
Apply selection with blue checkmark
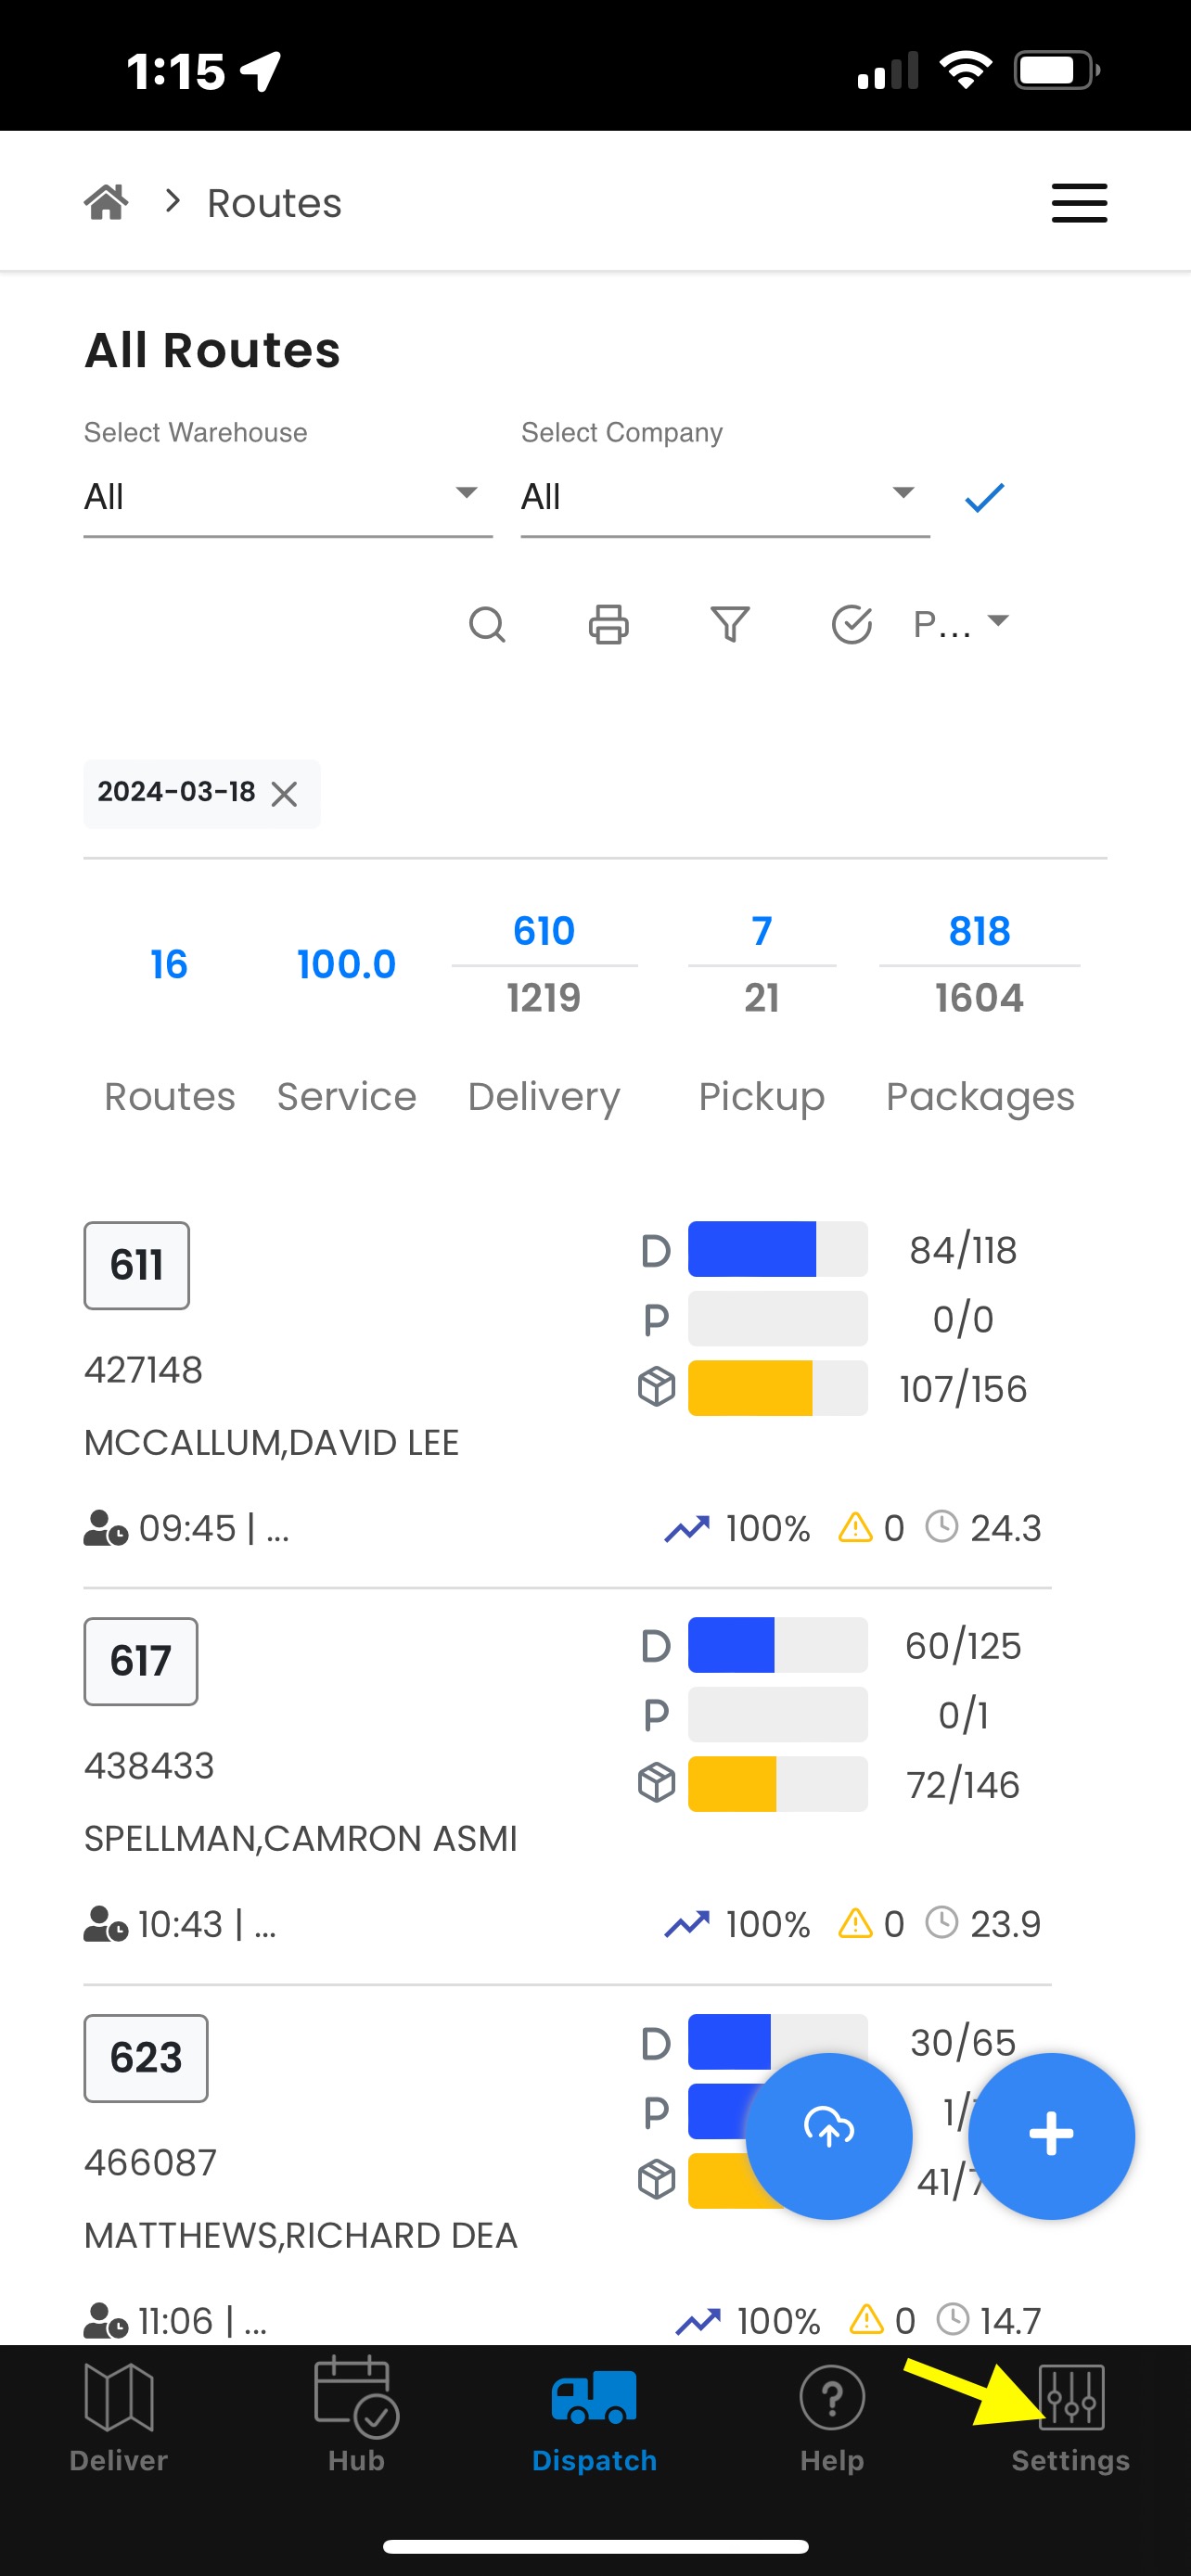[984, 497]
